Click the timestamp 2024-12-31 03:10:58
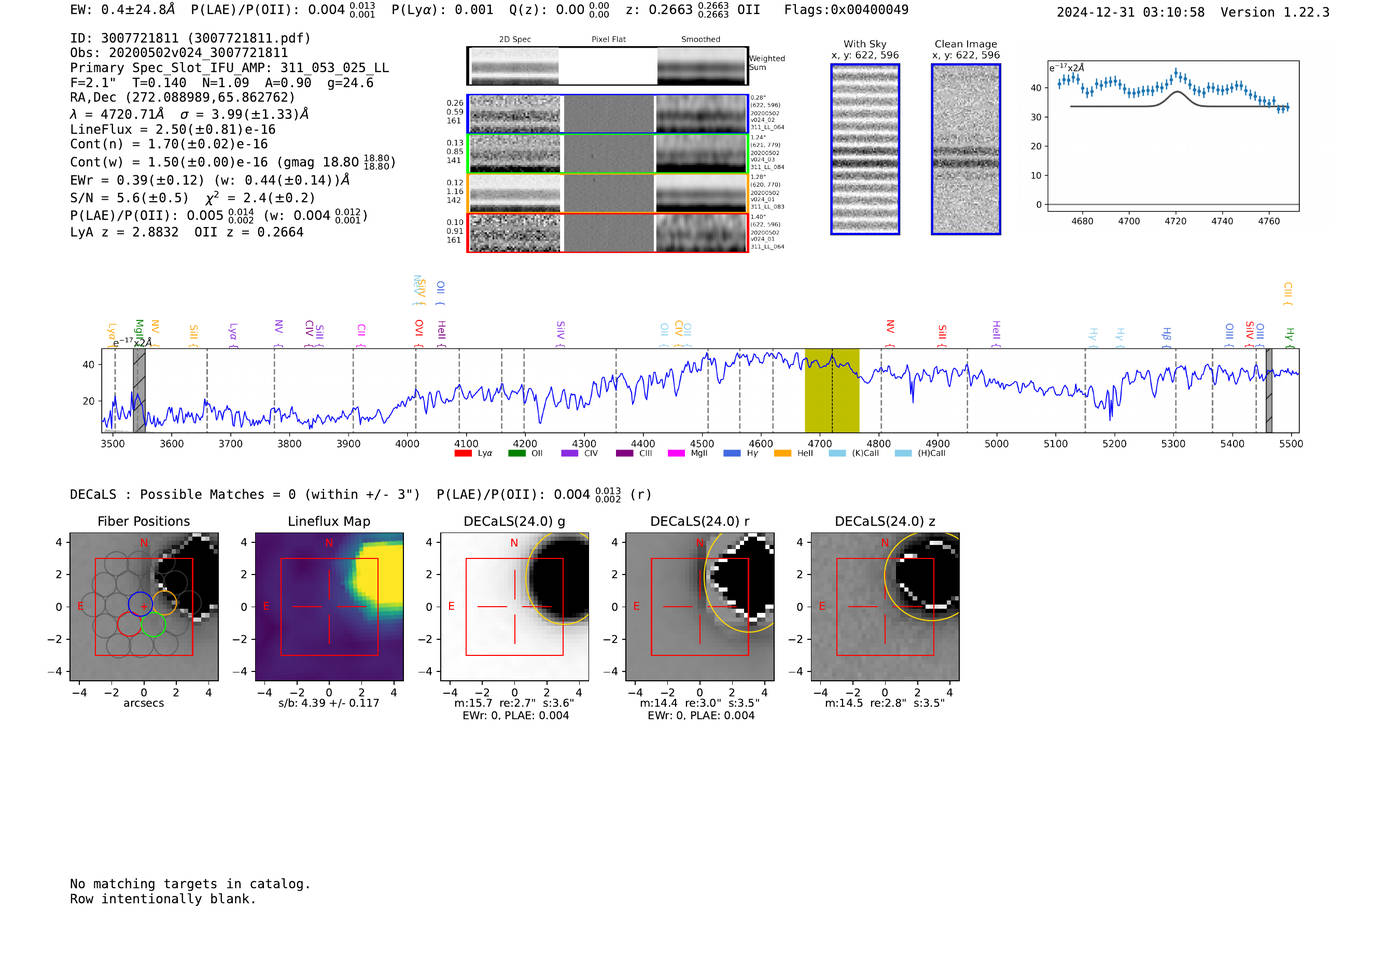Viewport: 1400px width, 953px height. coord(1130,12)
